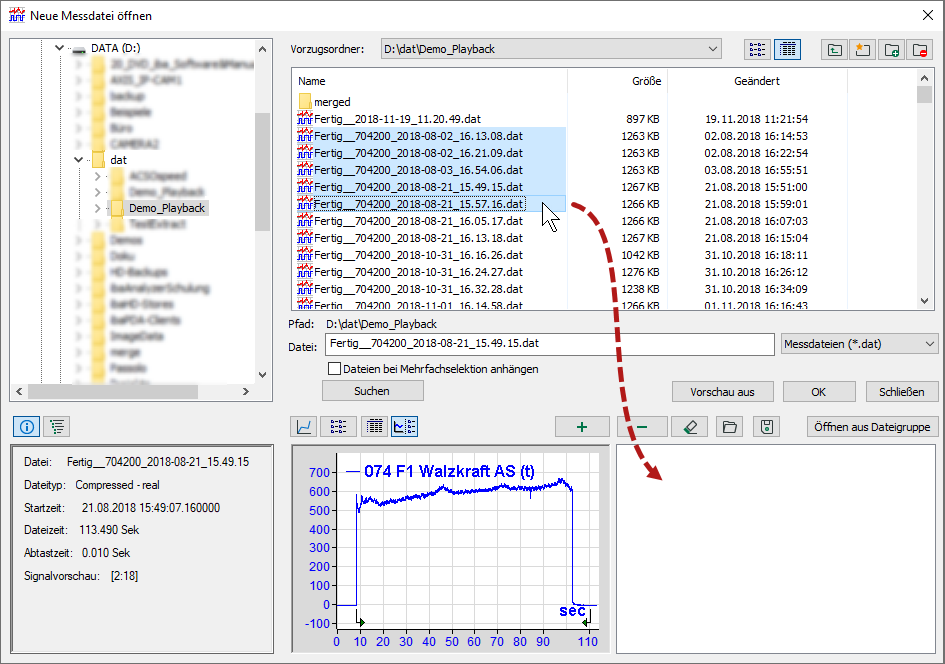This screenshot has width=945, height=664.
Task: Click date cell 19.11.2018 11:21:54
Action: (x=756, y=119)
